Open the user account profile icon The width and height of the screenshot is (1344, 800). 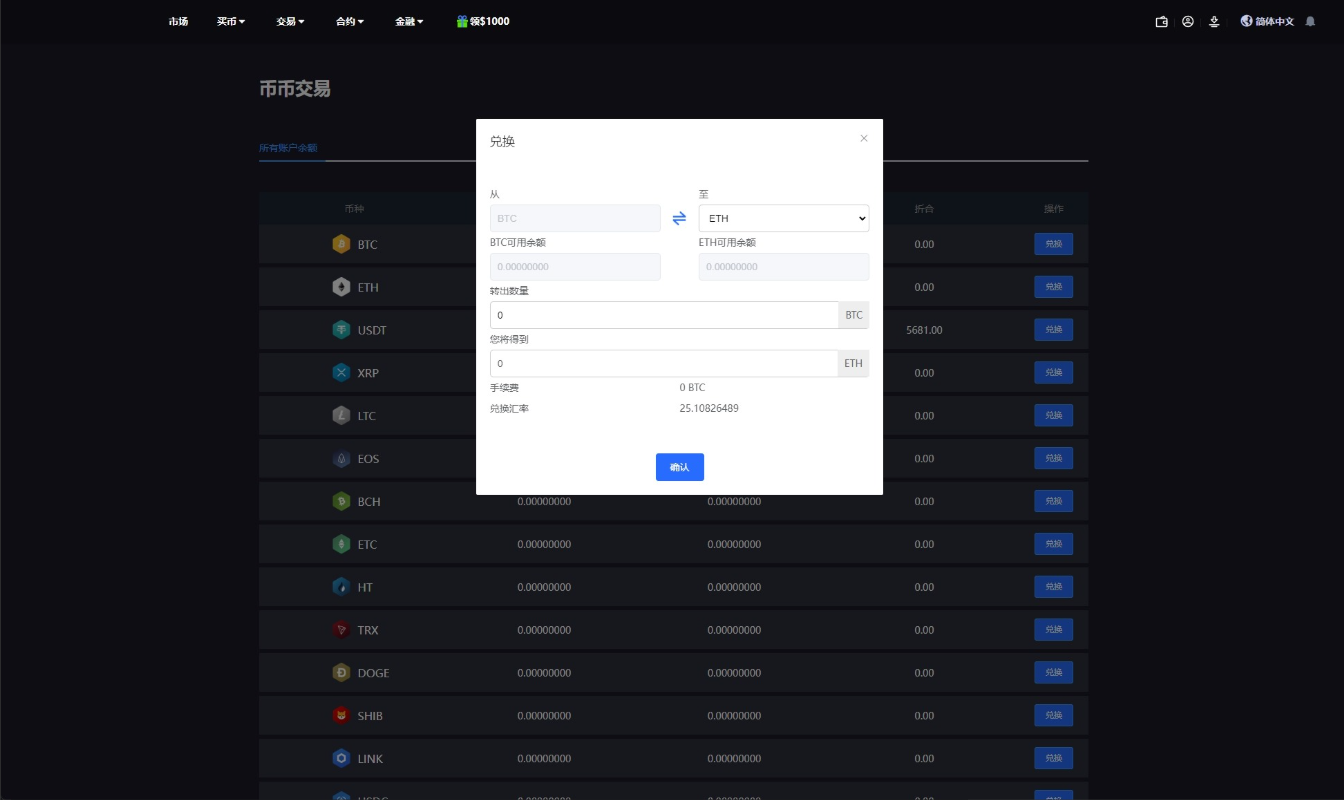[1188, 21]
